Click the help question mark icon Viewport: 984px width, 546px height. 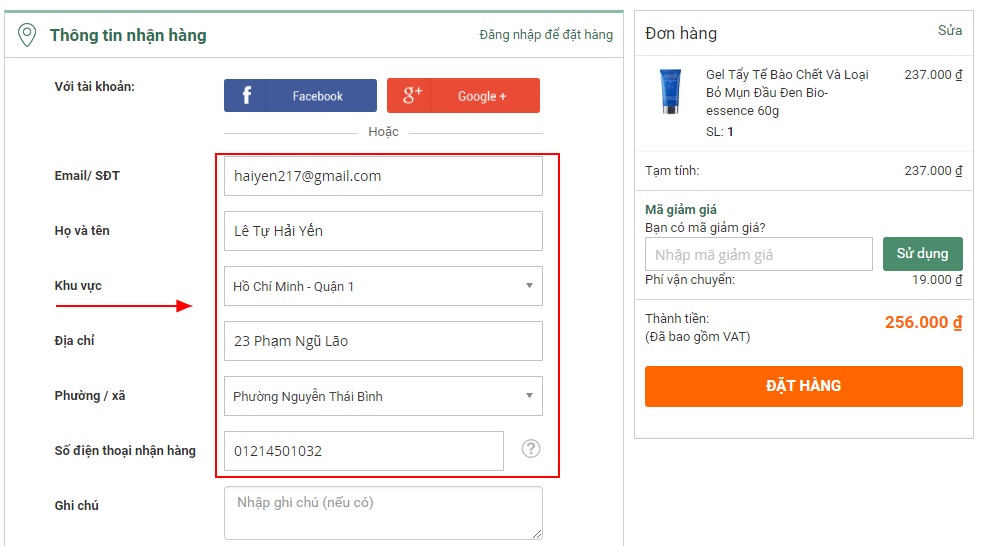[x=531, y=449]
